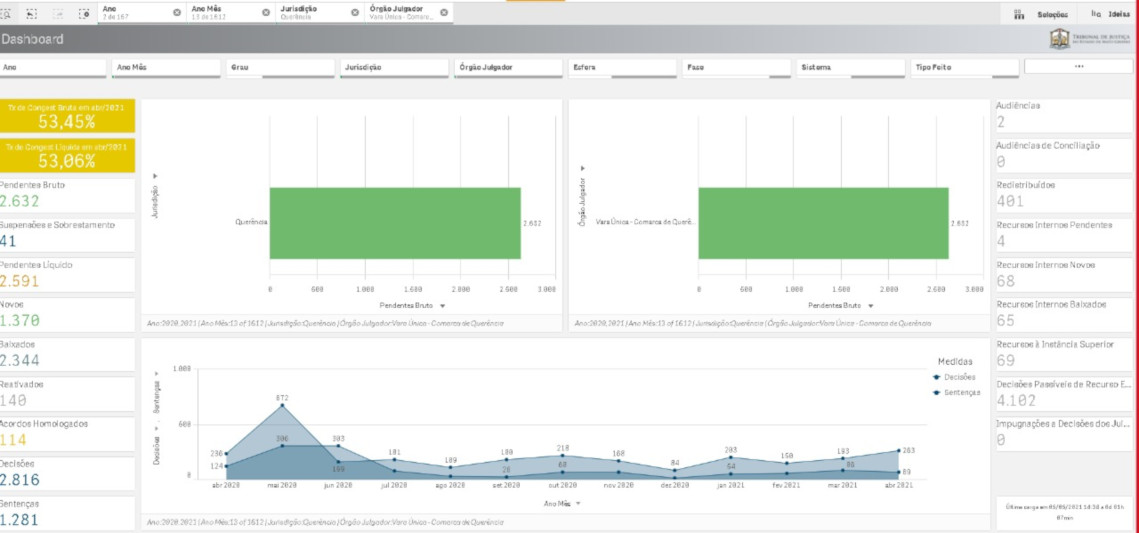Remove the Órgão Julgador selection chip
1139x533 pixels.
pos(444,13)
